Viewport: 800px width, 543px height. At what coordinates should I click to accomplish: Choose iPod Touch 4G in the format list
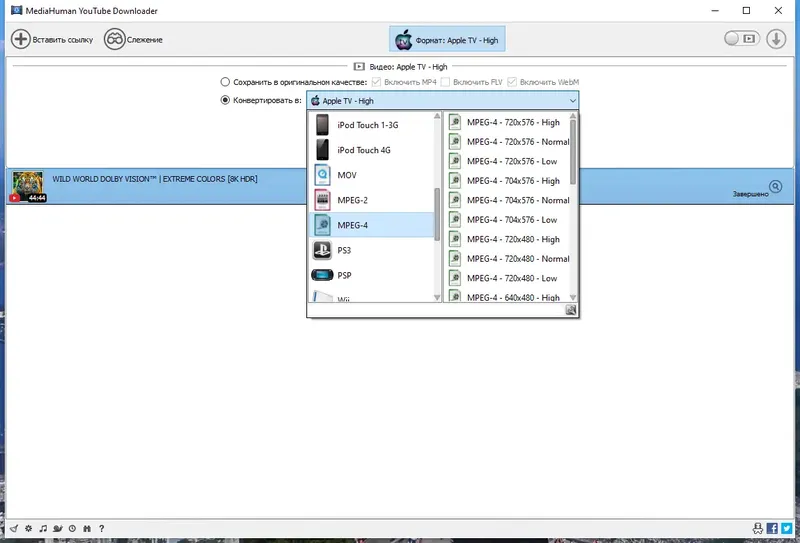point(371,150)
